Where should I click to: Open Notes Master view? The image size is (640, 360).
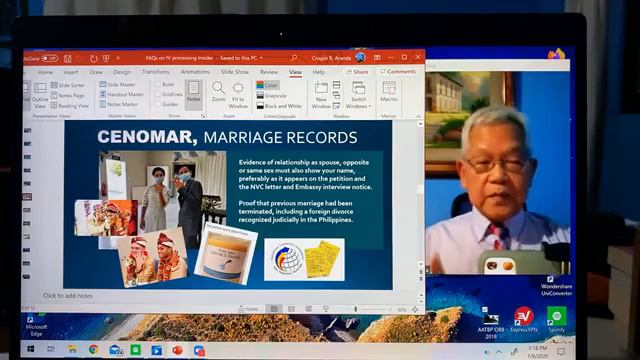(x=119, y=104)
